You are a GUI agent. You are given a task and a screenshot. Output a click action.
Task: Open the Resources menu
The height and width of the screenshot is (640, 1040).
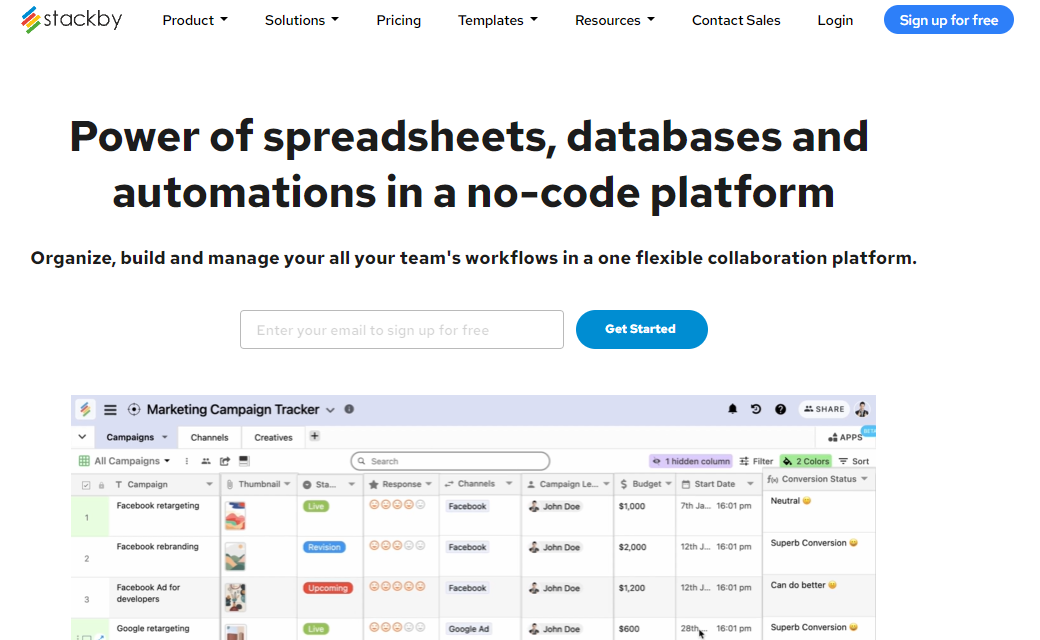pyautogui.click(x=615, y=21)
